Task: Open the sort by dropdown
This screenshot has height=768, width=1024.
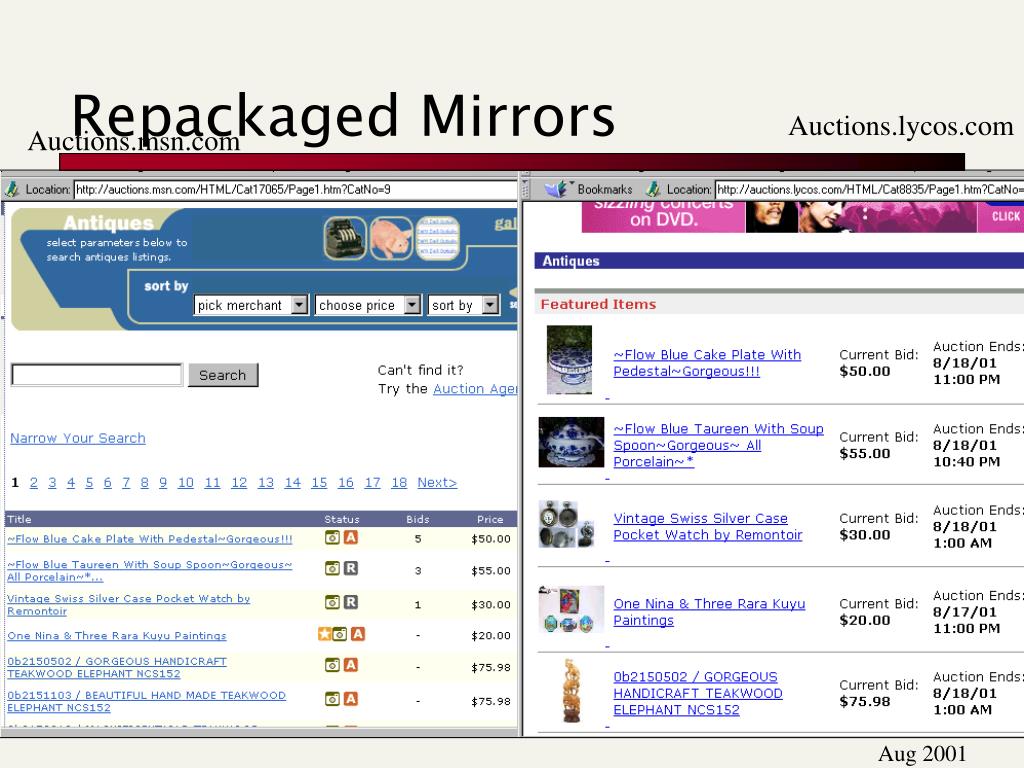Action: coord(464,305)
